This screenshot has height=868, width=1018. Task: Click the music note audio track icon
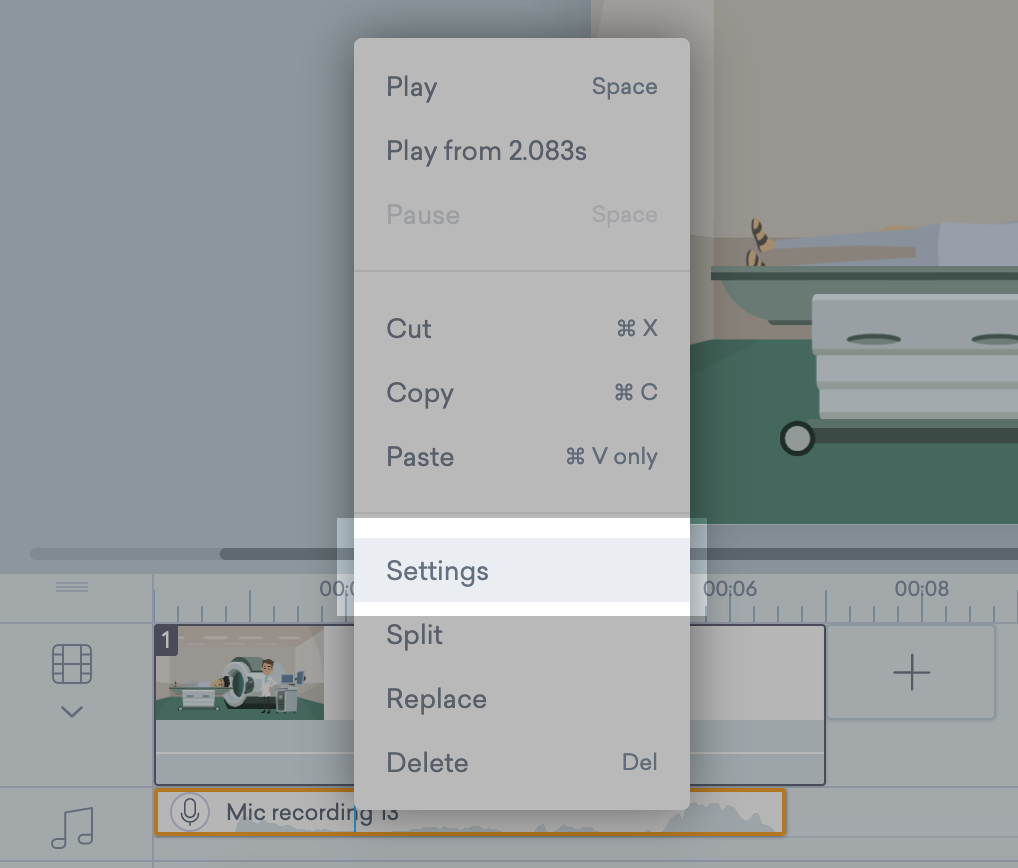click(x=72, y=827)
